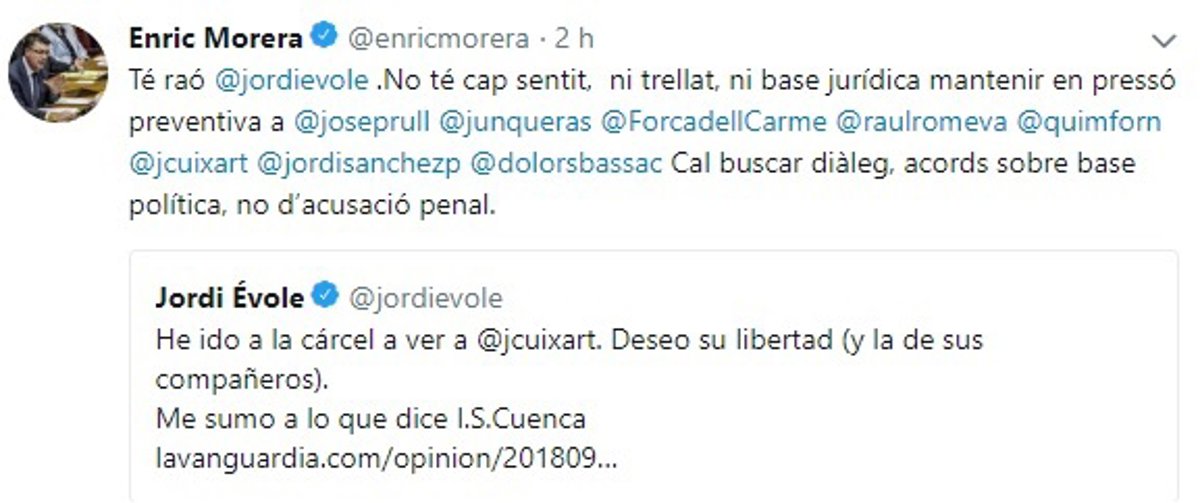Open the @dolorsbassac mention
1200x503 pixels.
567,164
